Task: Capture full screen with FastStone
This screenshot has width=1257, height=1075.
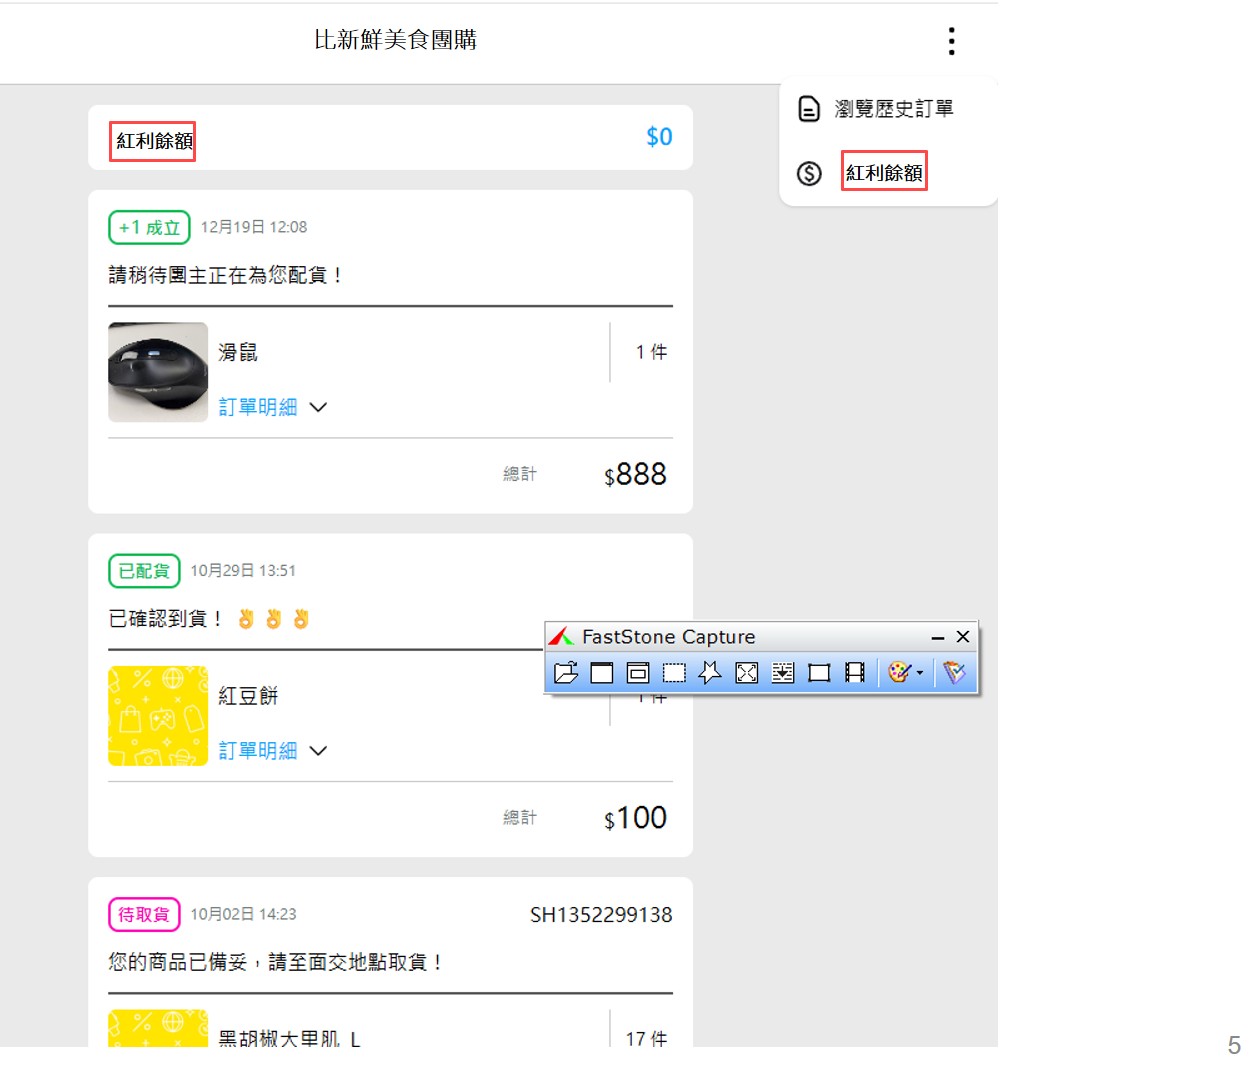Action: pyautogui.click(x=747, y=673)
